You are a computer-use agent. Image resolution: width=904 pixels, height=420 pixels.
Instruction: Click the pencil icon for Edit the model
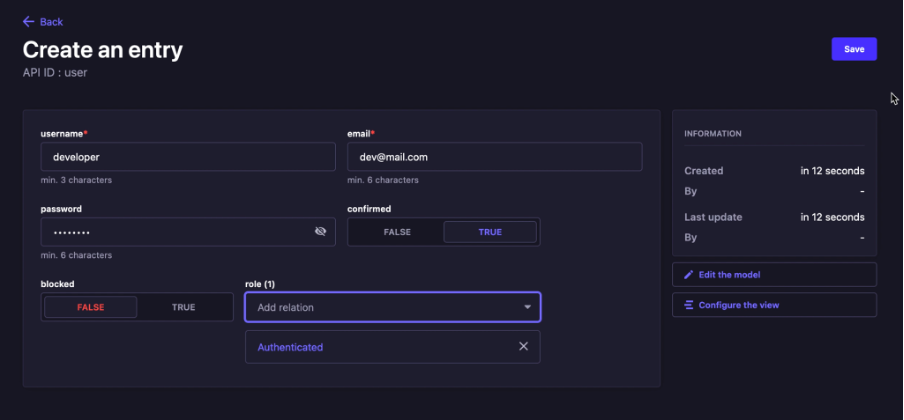point(688,275)
